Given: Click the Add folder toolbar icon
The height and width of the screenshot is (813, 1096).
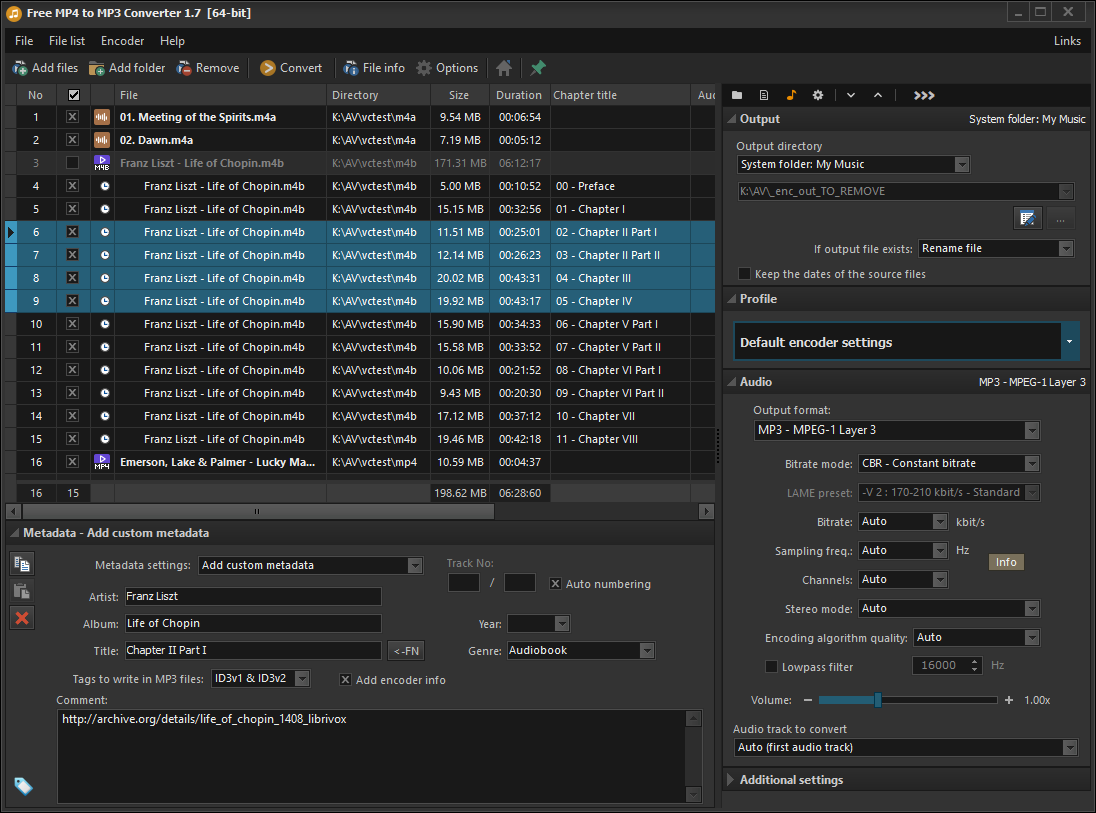Looking at the screenshot, I should pos(96,69).
